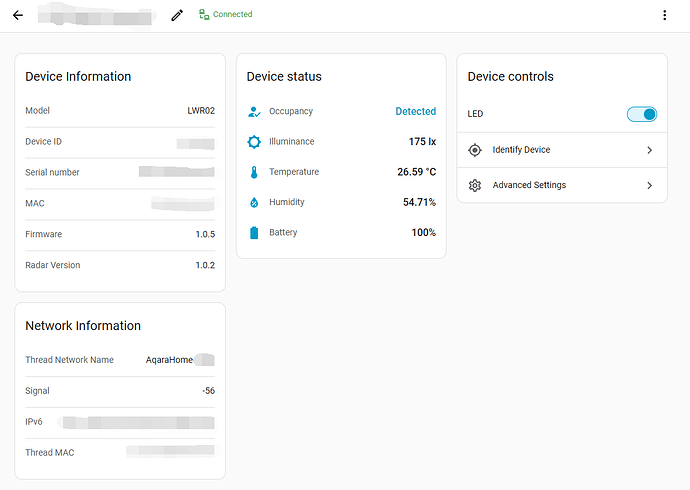Open Identify Device option

pos(562,150)
